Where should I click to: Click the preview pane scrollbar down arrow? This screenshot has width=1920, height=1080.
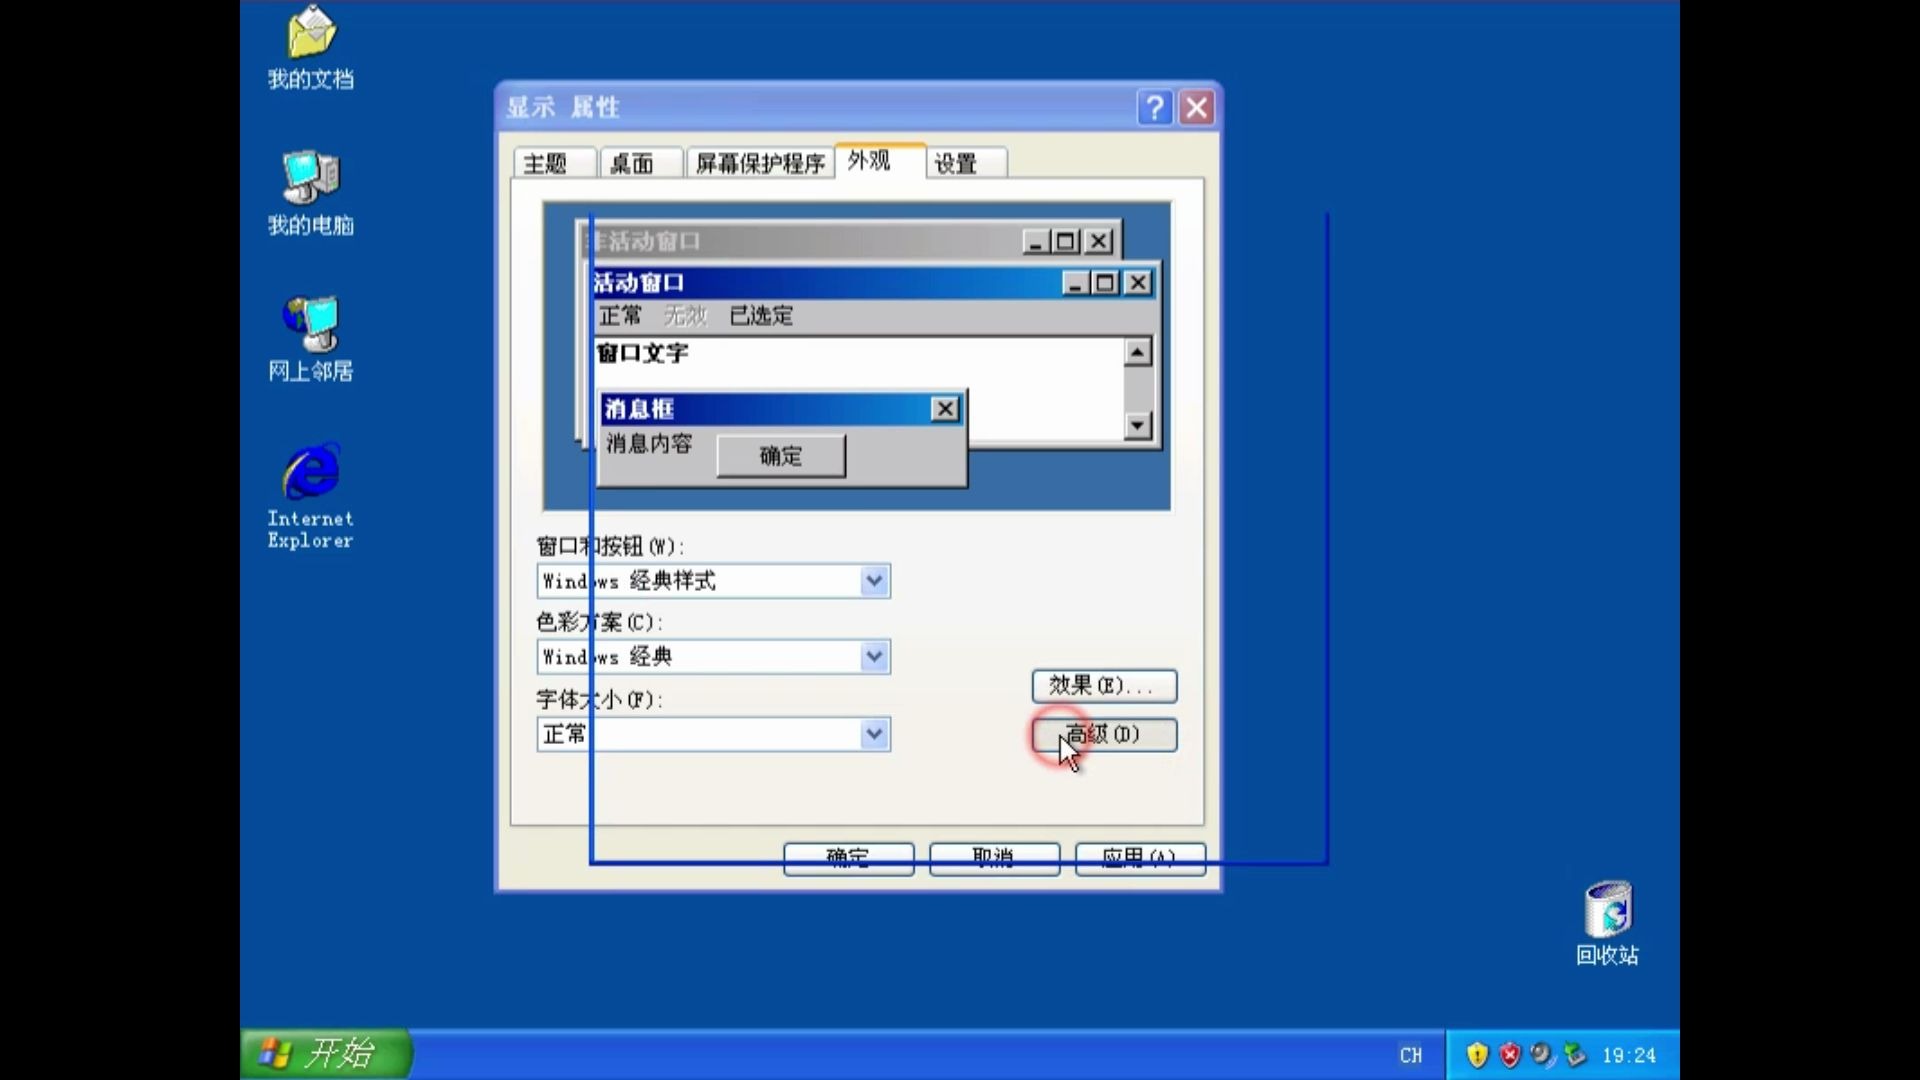coord(1138,425)
